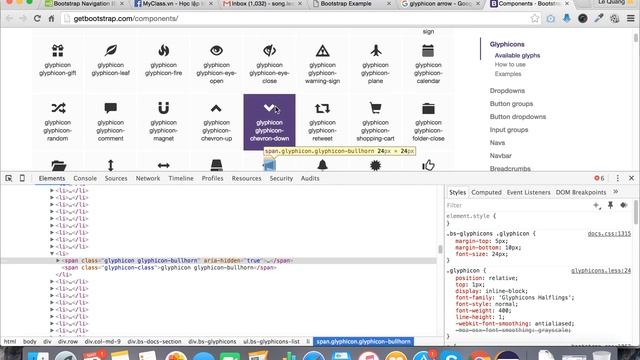
Task: Expand the first collapsed li node
Action: click(52, 190)
